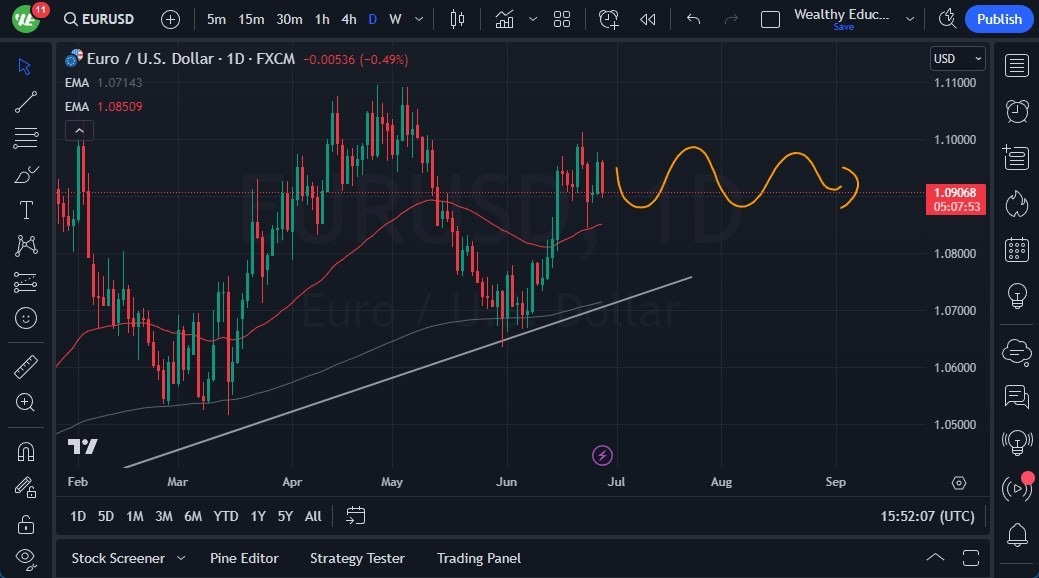1039x578 pixels.
Task: Switch to the Strategy Tester tab
Action: tap(357, 558)
